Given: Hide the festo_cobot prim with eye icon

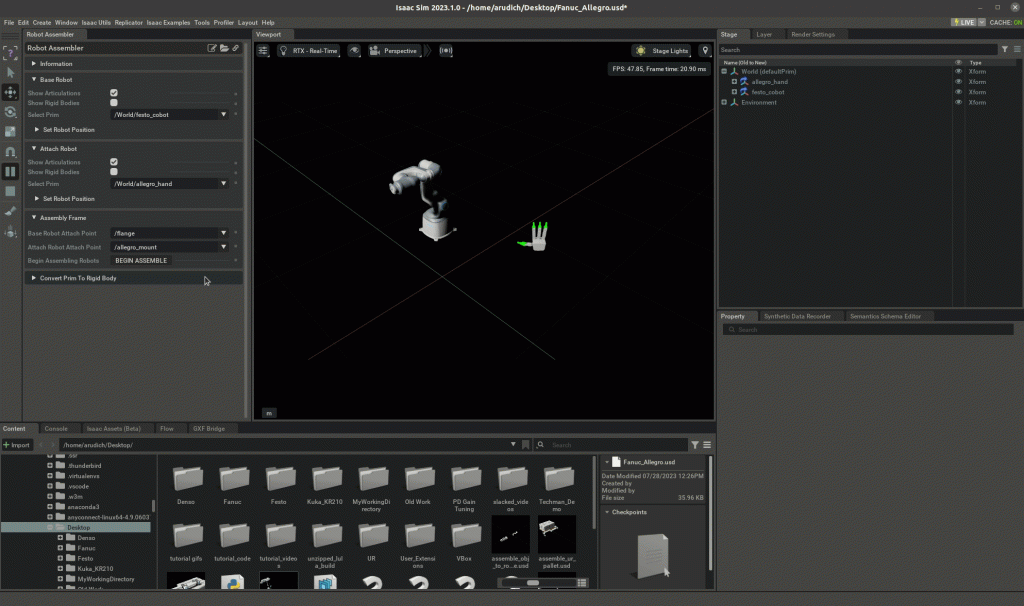Looking at the screenshot, I should click(958, 92).
